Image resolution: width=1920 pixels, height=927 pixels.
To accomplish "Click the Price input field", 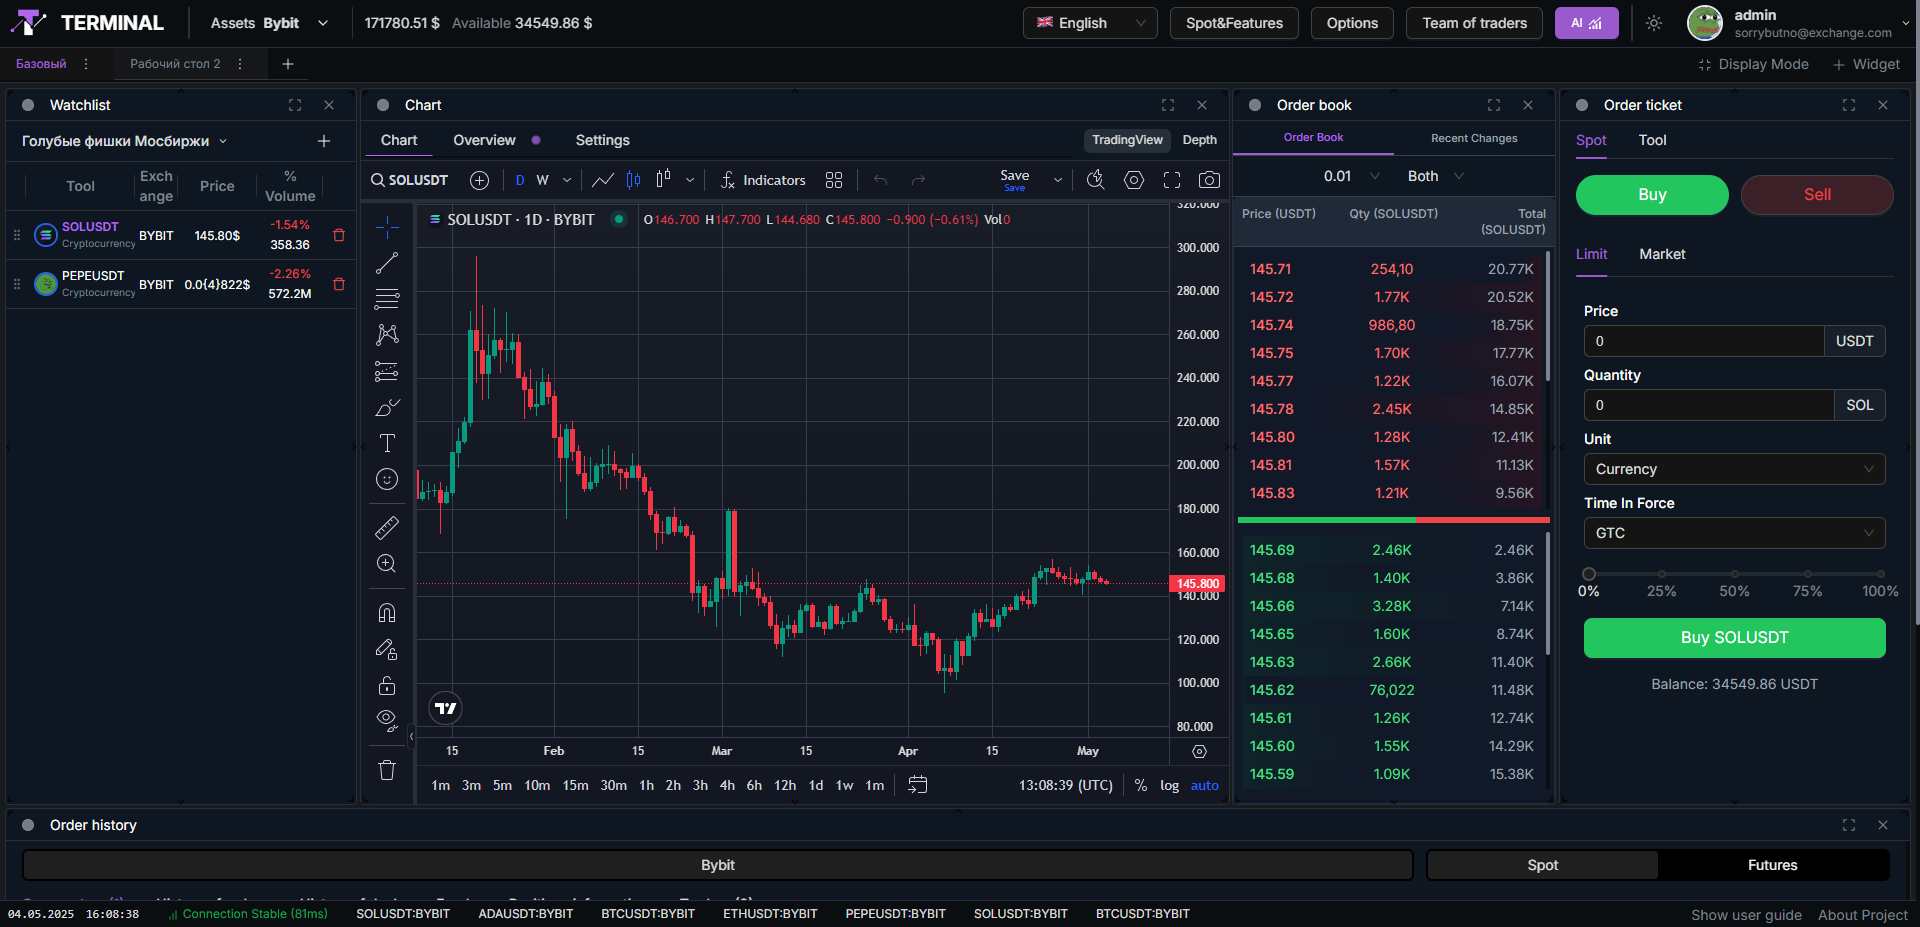I will click(x=1703, y=341).
